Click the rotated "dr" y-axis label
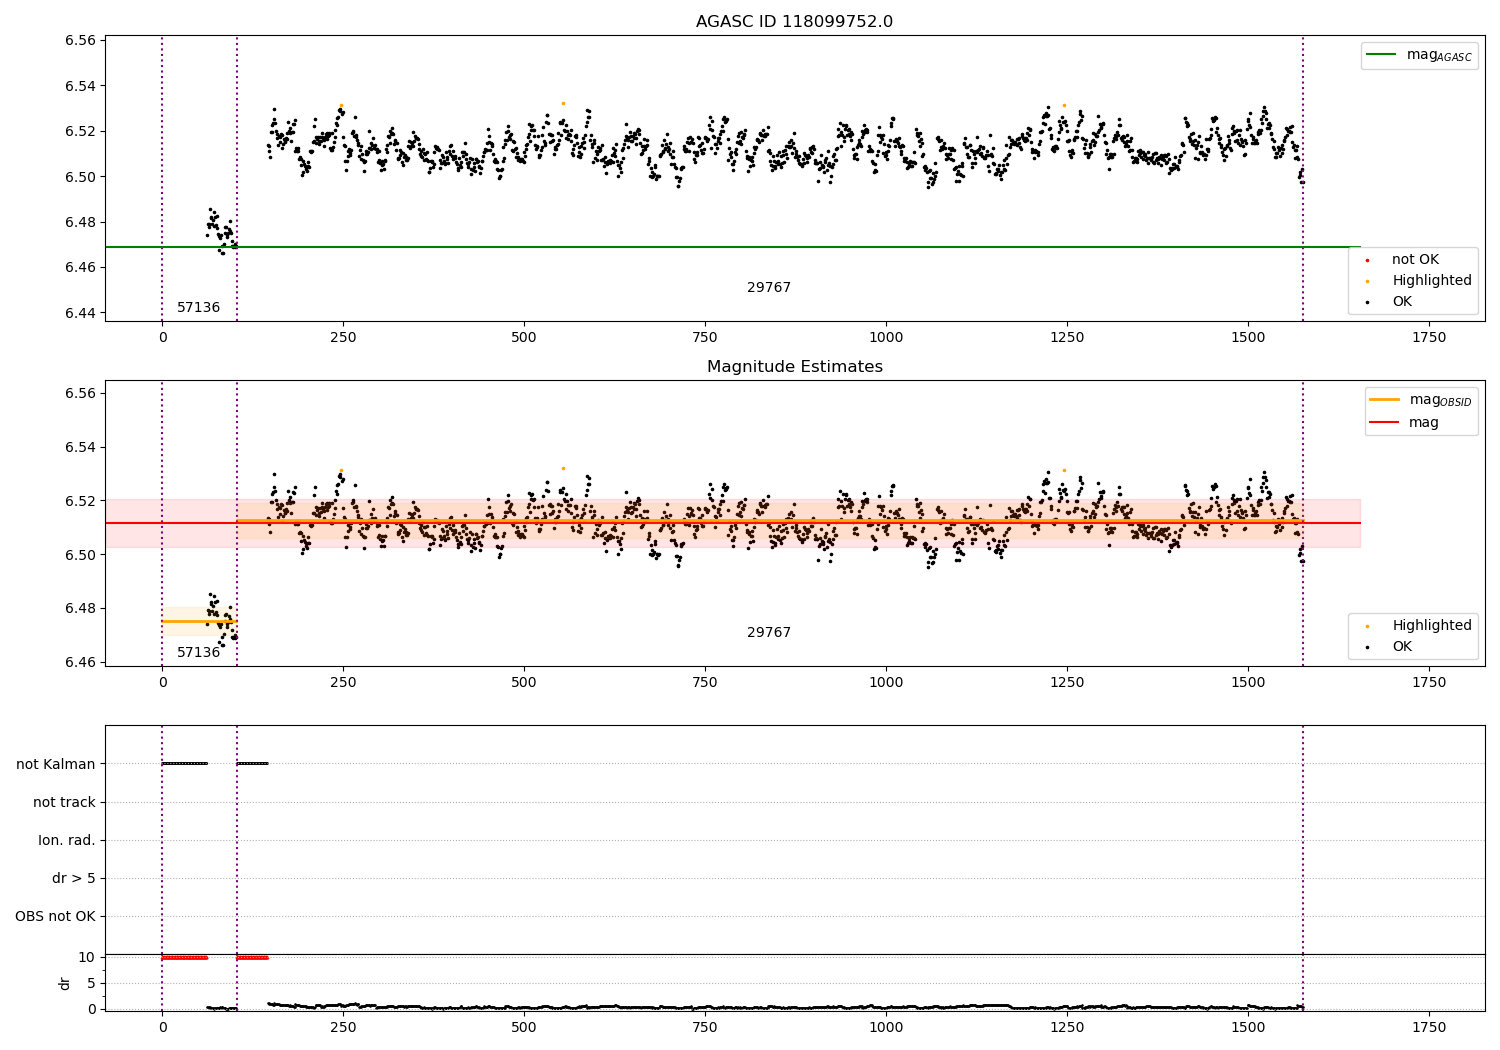 pyautogui.click(x=65, y=983)
